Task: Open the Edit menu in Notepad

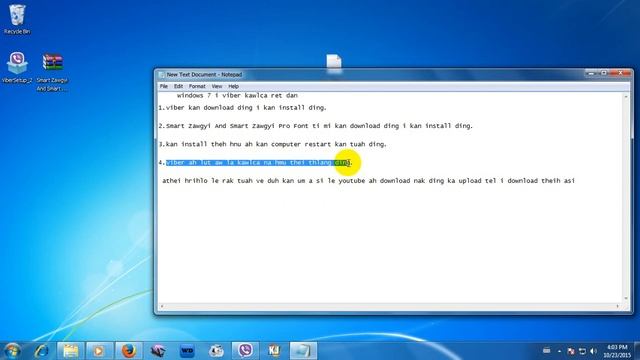Action: (x=178, y=87)
